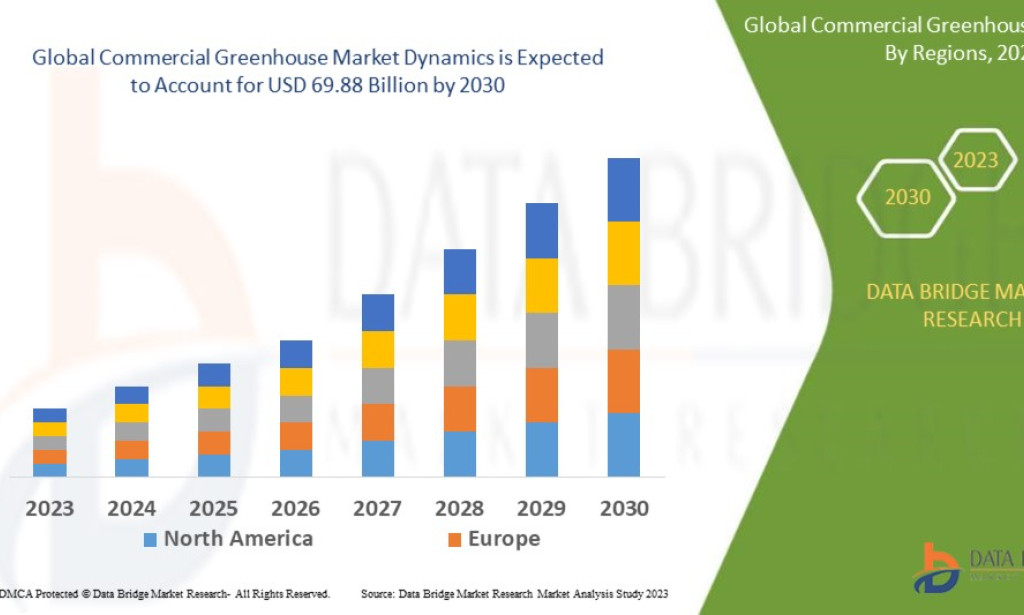This screenshot has height=615, width=1024.
Task: Click the By Regions heading on green panel
Action: click(x=954, y=53)
